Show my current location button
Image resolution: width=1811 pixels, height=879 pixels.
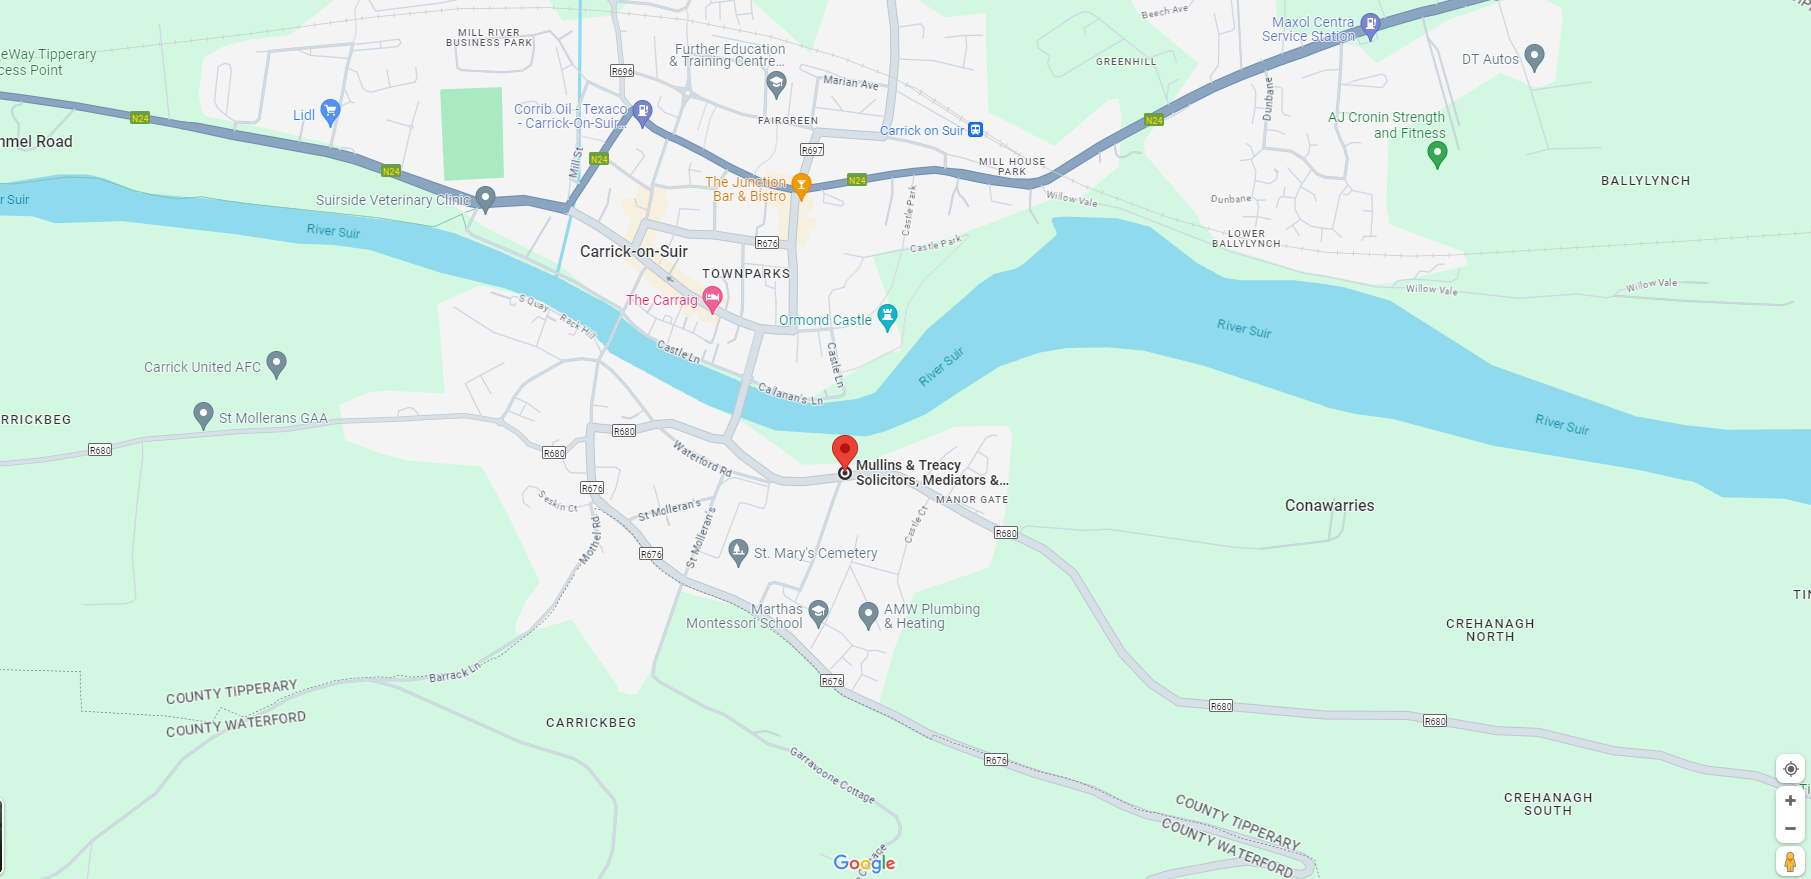click(1790, 769)
